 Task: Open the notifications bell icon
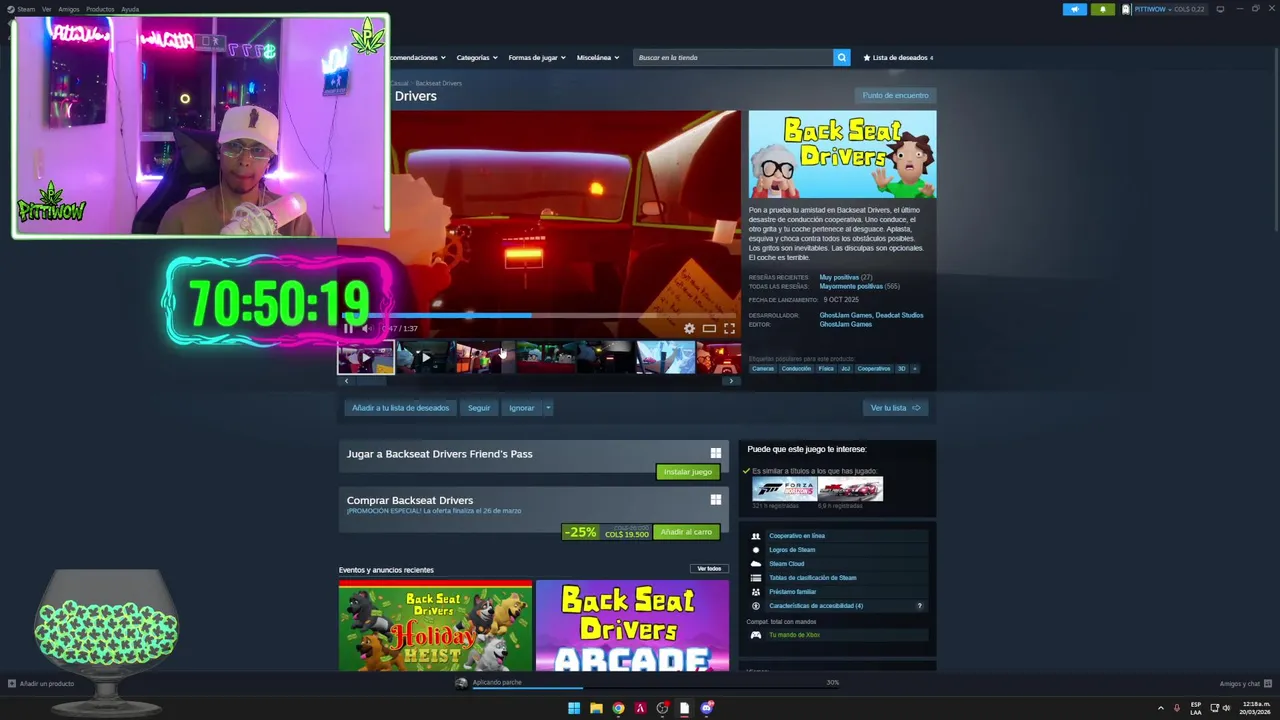point(1103,9)
